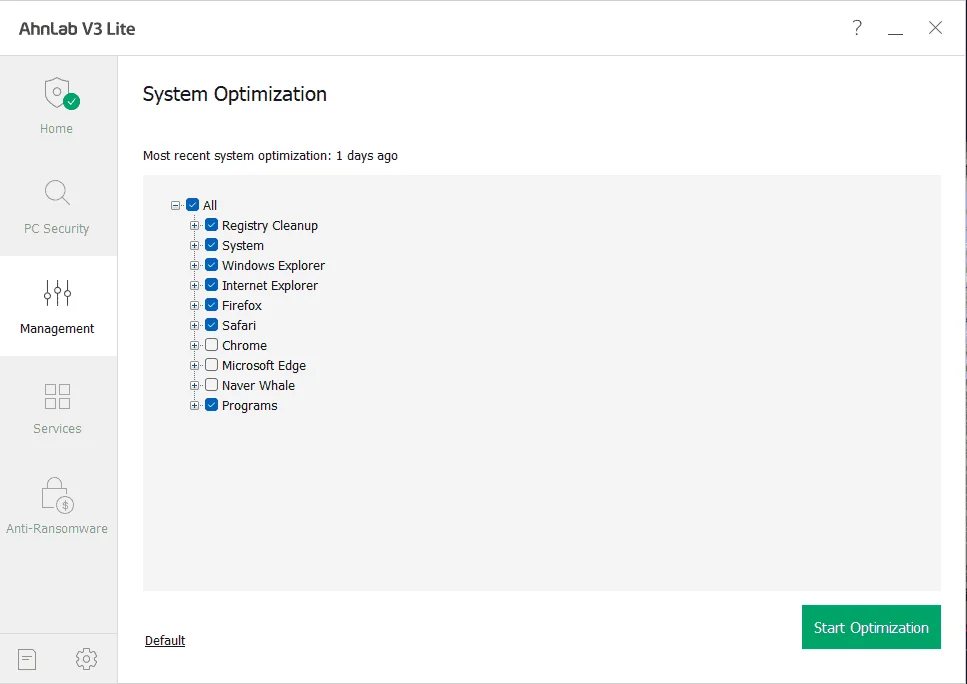The height and width of the screenshot is (684, 967).
Task: Minimize the AhnLab V3 Lite window
Action: coord(895,33)
